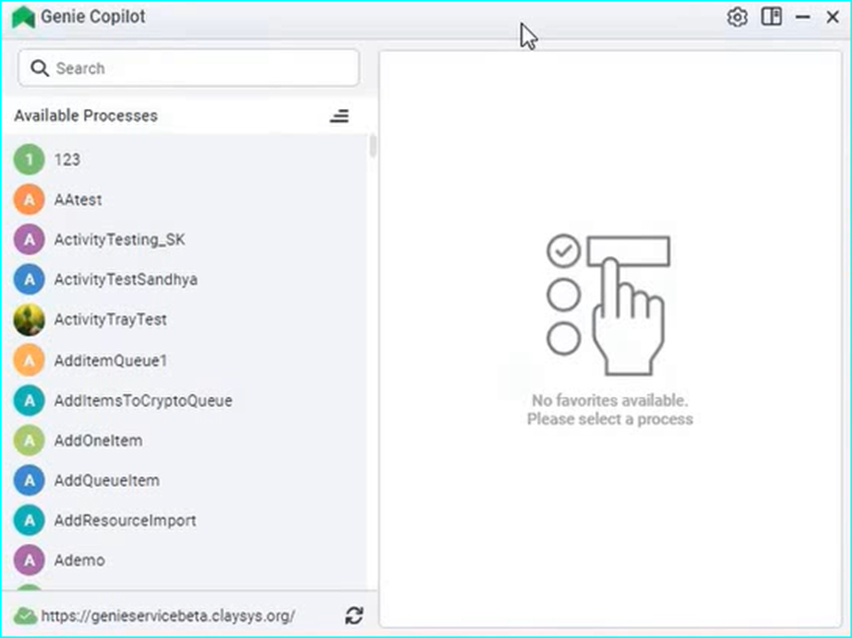Close the Genie Copilot window
852x638 pixels.
[x=832, y=17]
